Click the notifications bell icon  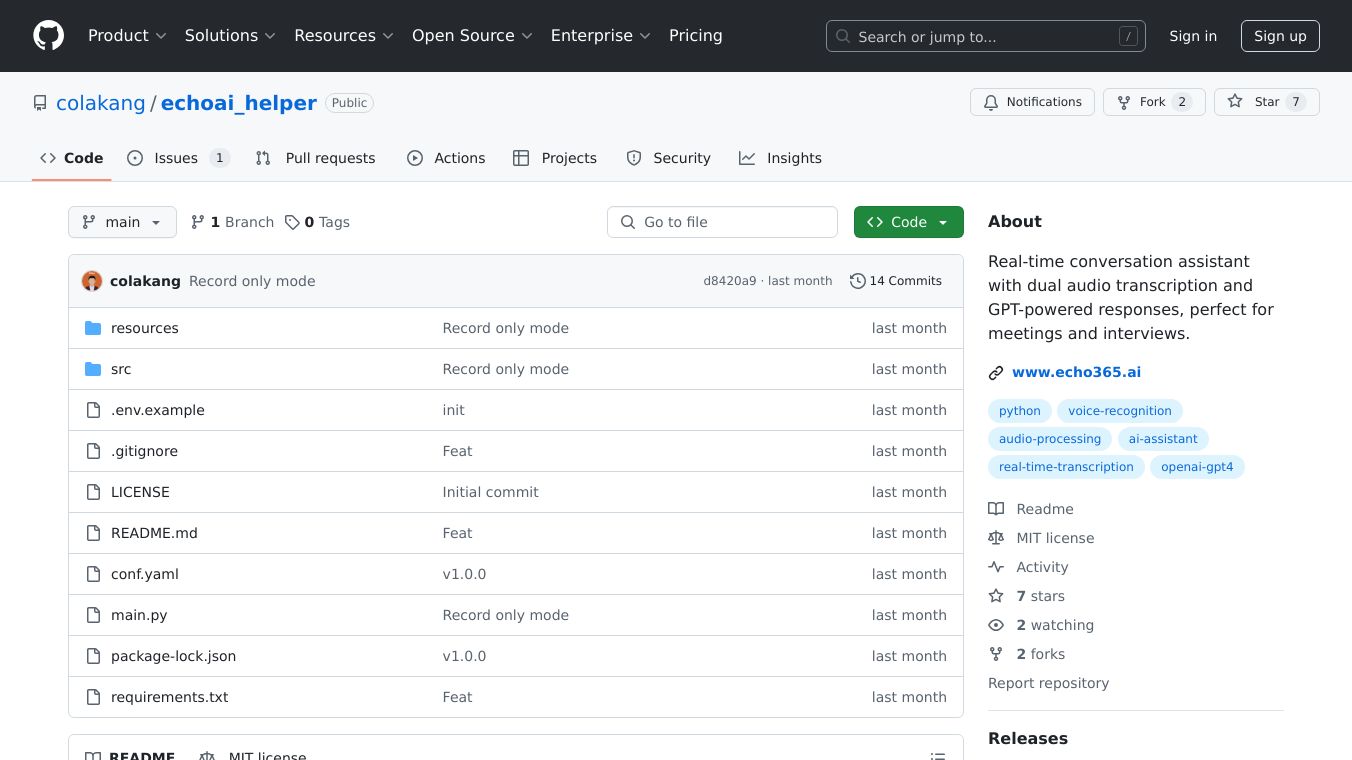991,102
